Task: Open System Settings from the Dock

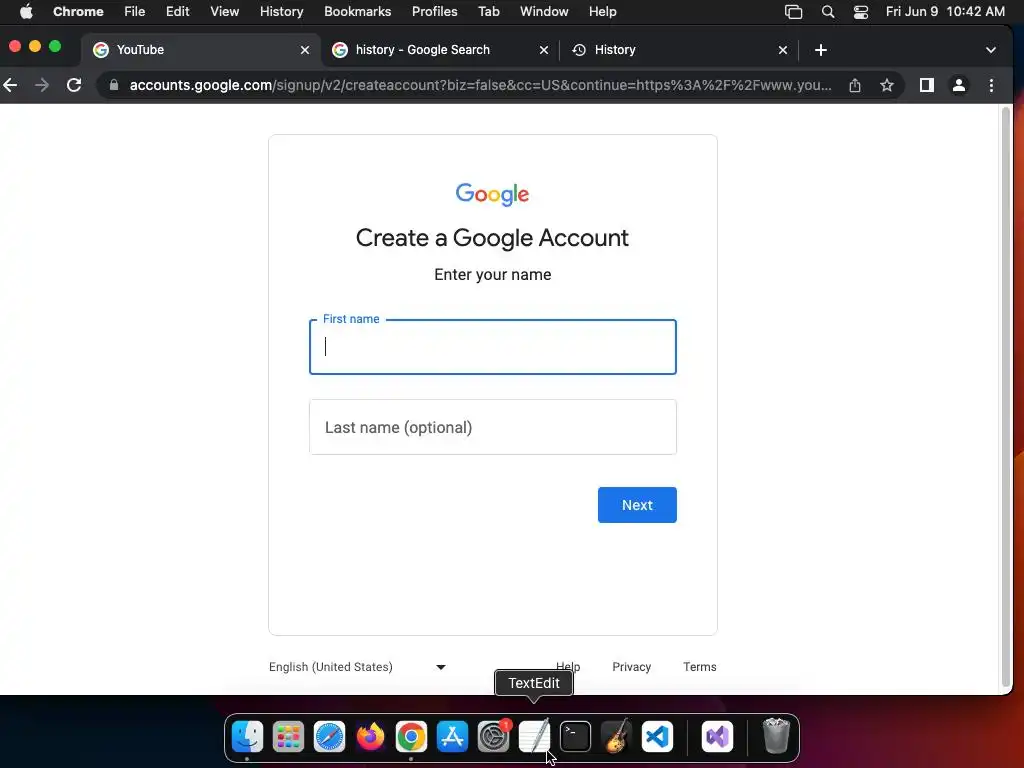Action: [x=493, y=737]
